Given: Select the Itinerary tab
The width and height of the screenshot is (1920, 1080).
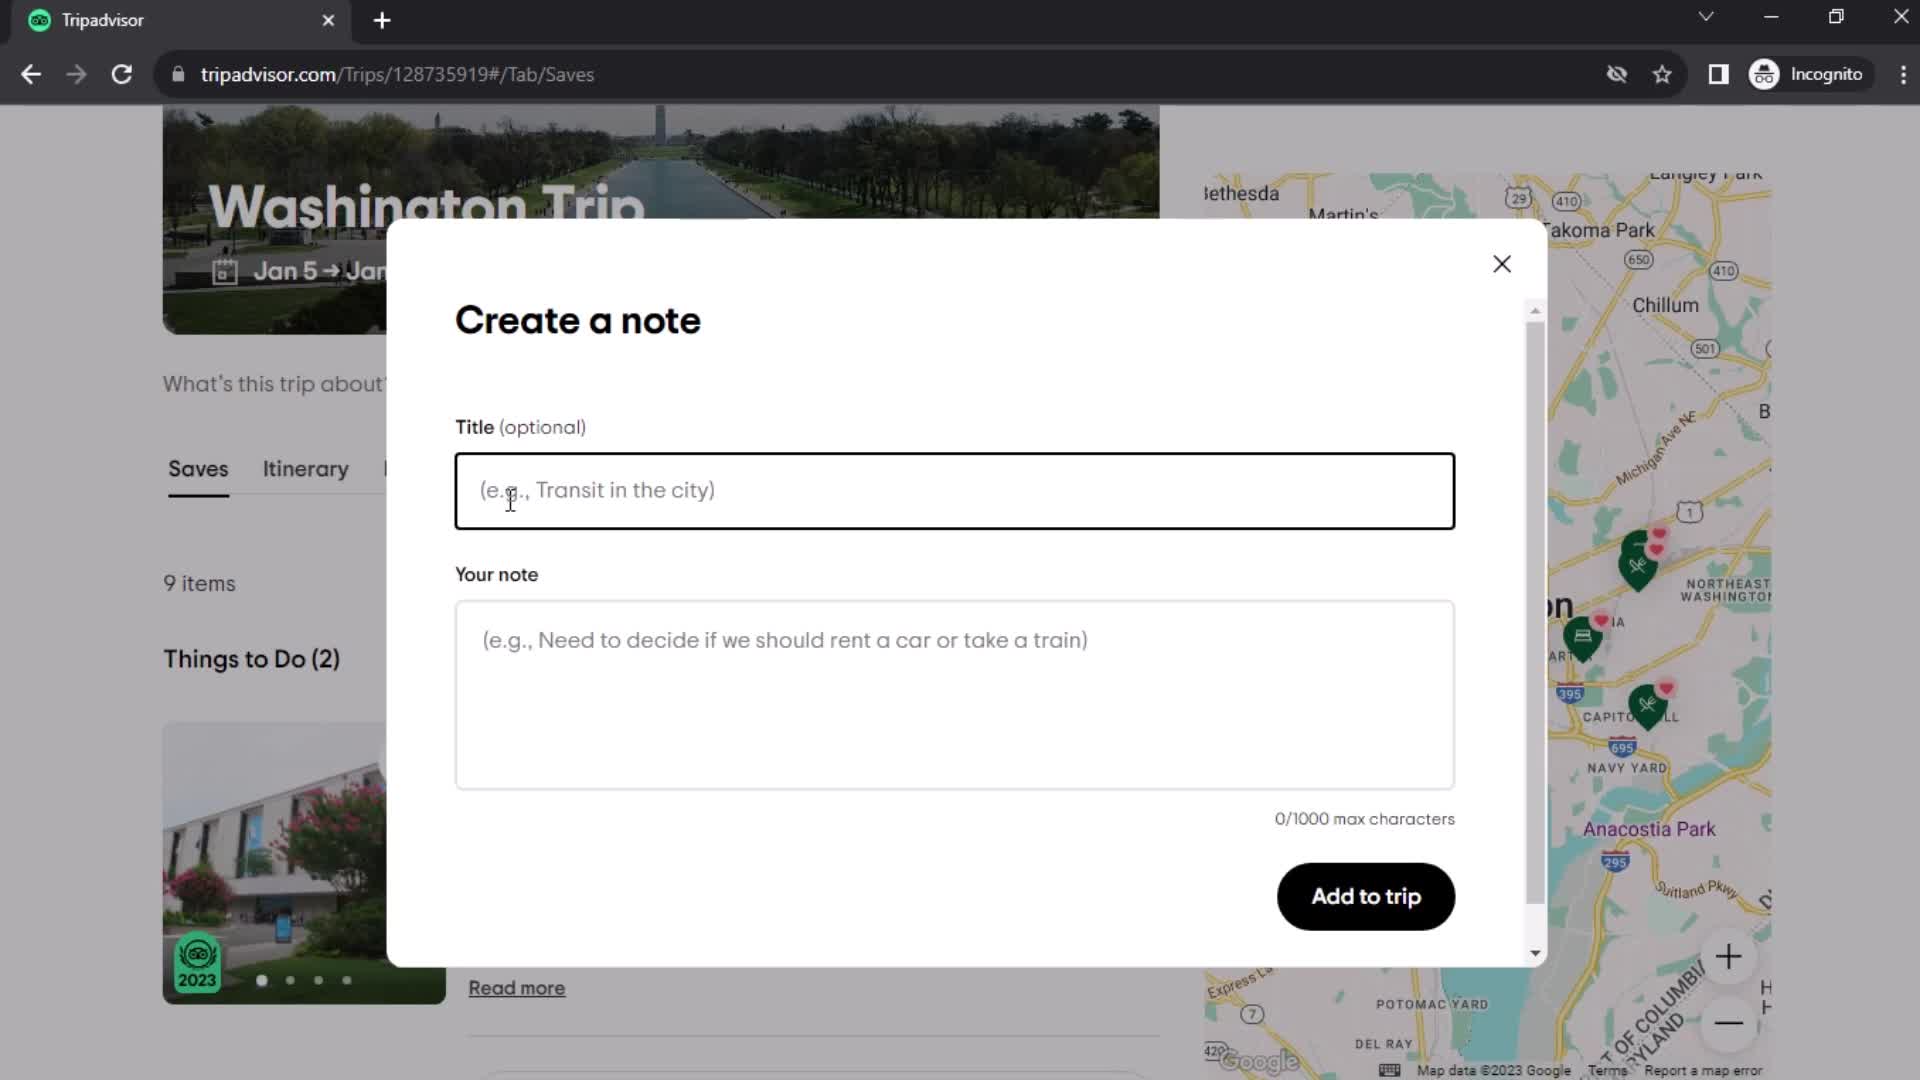Looking at the screenshot, I should click(306, 468).
